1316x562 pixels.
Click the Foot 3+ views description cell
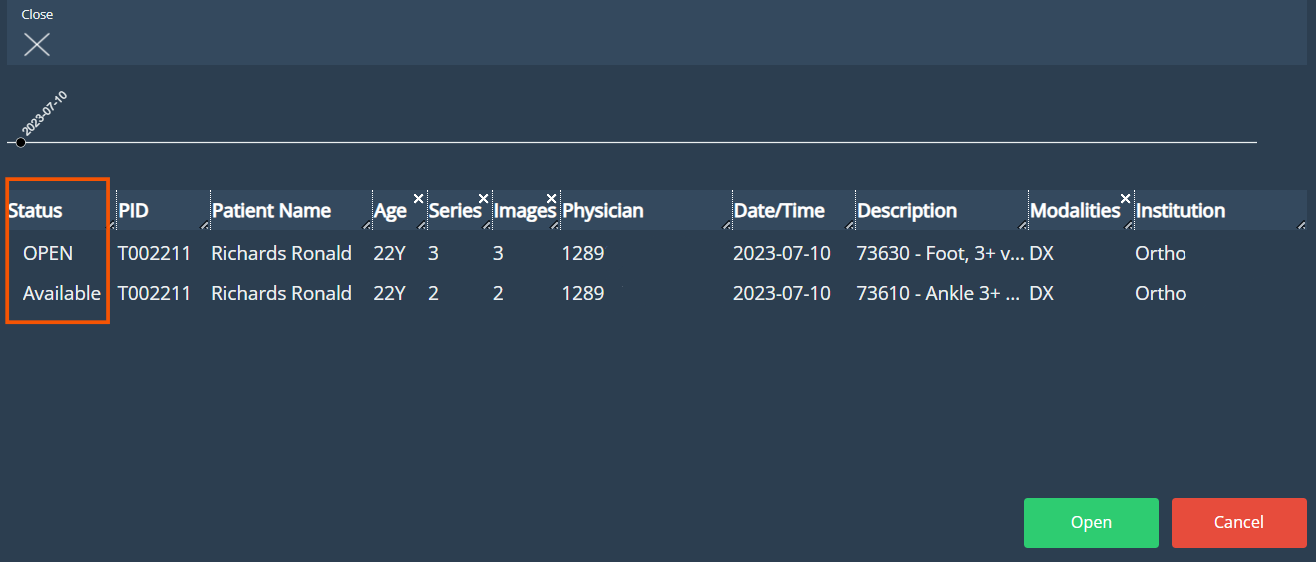coord(939,253)
